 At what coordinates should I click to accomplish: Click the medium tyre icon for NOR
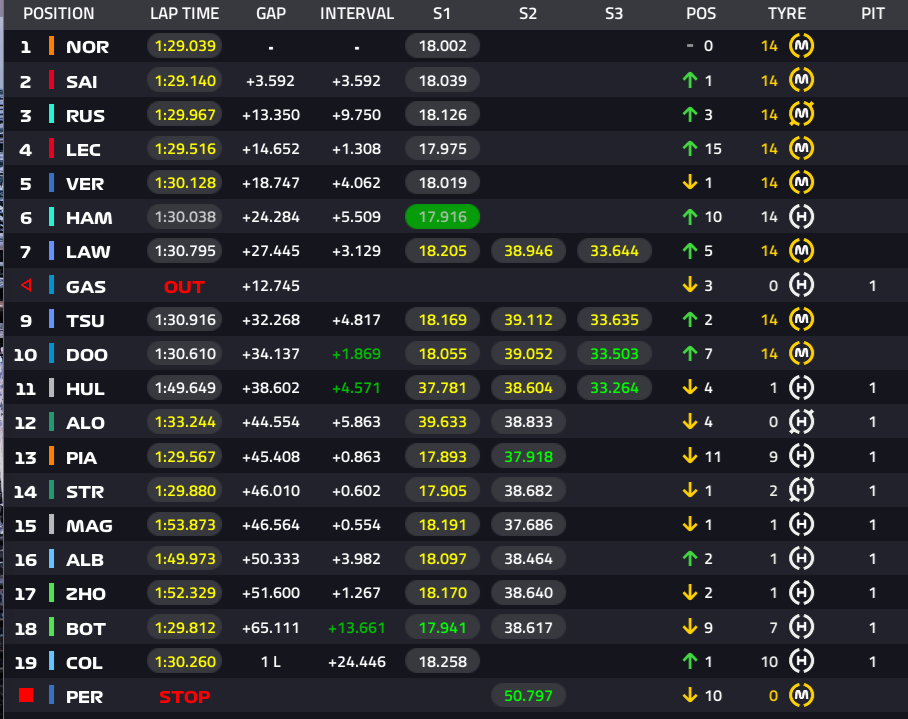(x=801, y=46)
